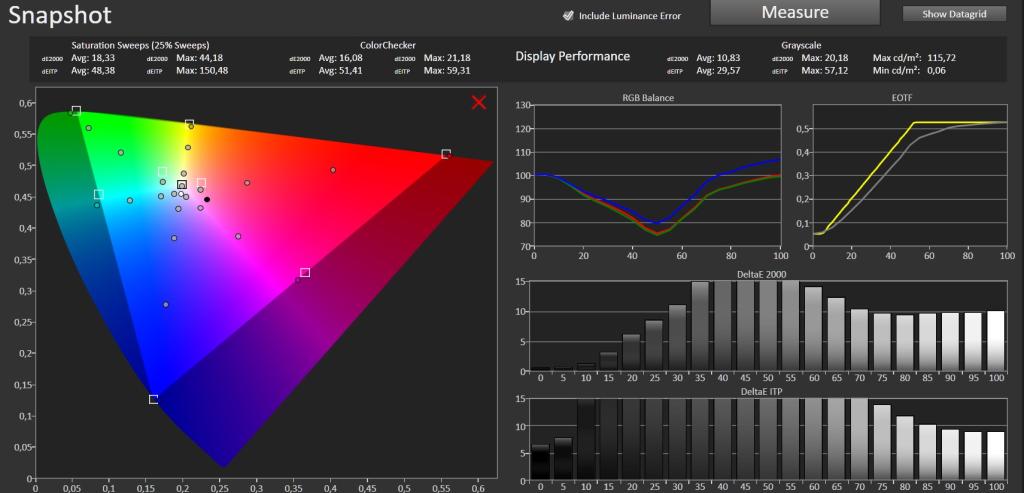Click the red X in the chromaticity diagram

pos(479,103)
